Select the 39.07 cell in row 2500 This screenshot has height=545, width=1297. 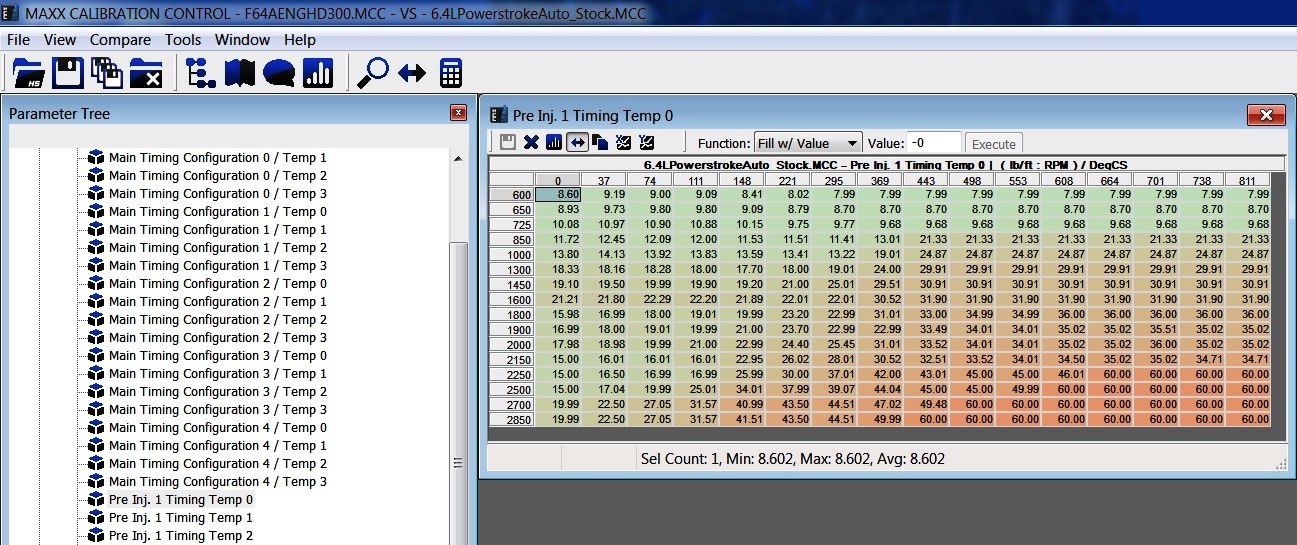[834, 390]
